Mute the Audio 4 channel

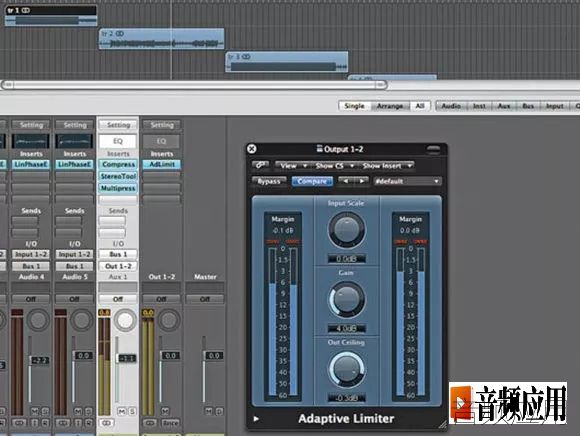pos(35,411)
